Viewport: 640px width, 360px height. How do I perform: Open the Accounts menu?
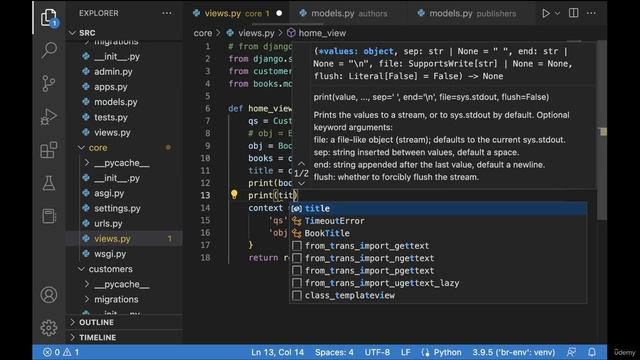pyautogui.click(x=49, y=295)
